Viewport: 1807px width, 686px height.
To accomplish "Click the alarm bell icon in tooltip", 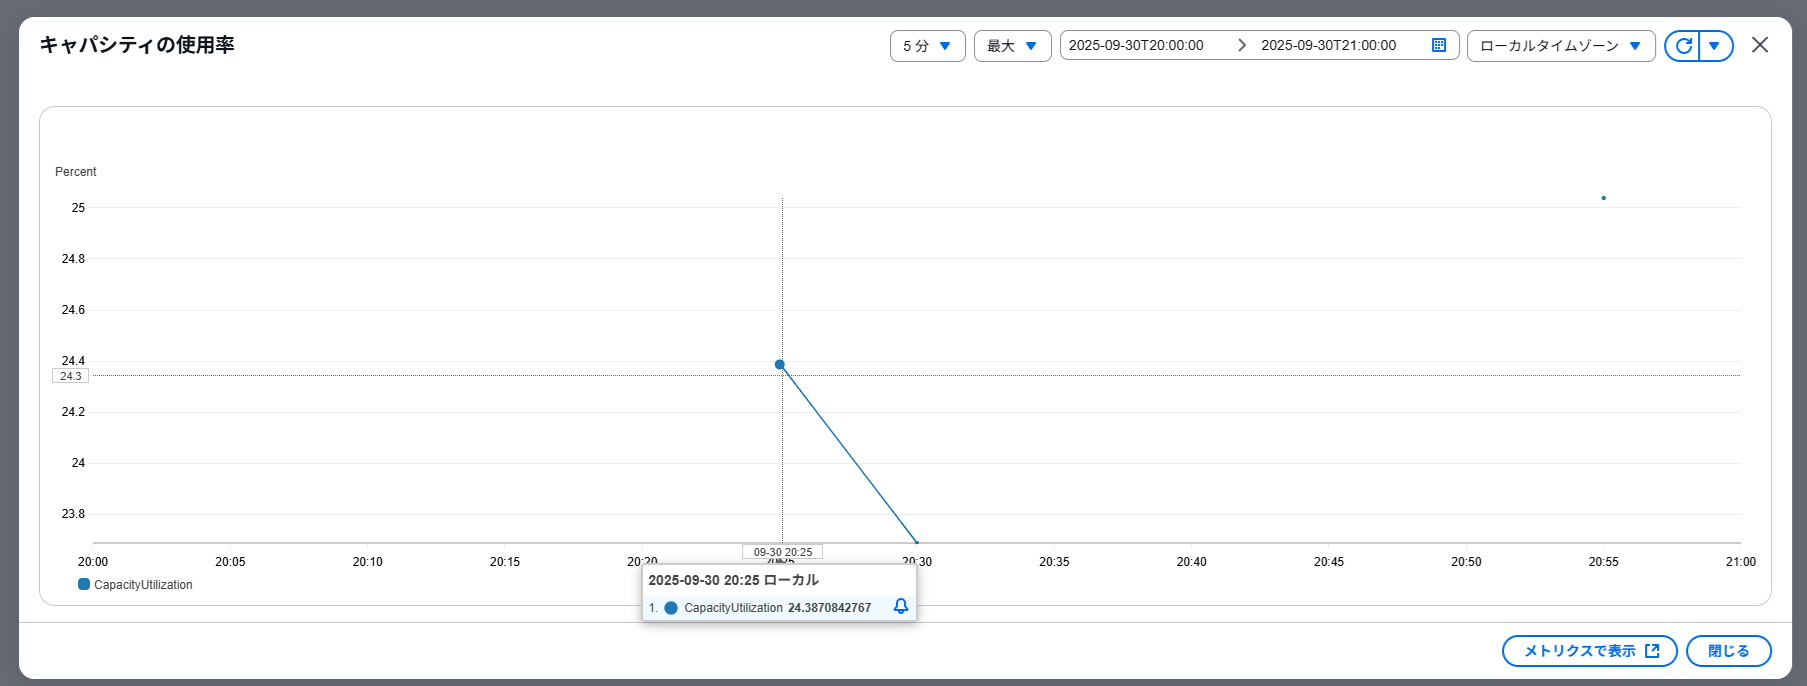I will (901, 607).
